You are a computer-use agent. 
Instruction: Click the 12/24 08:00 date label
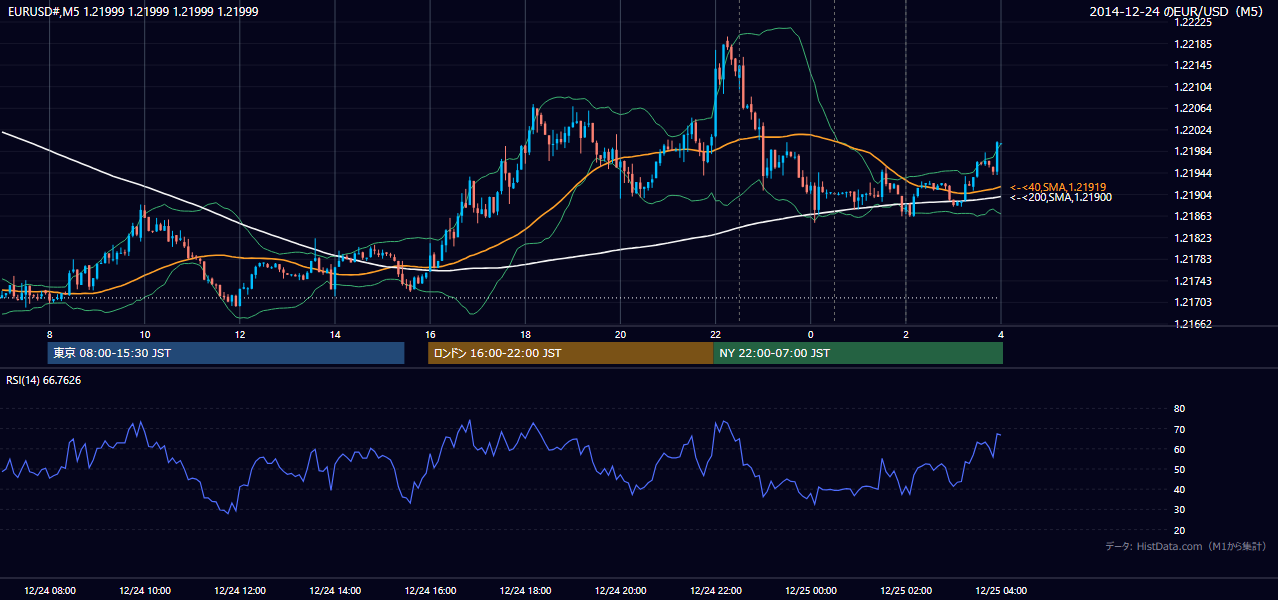(50, 590)
